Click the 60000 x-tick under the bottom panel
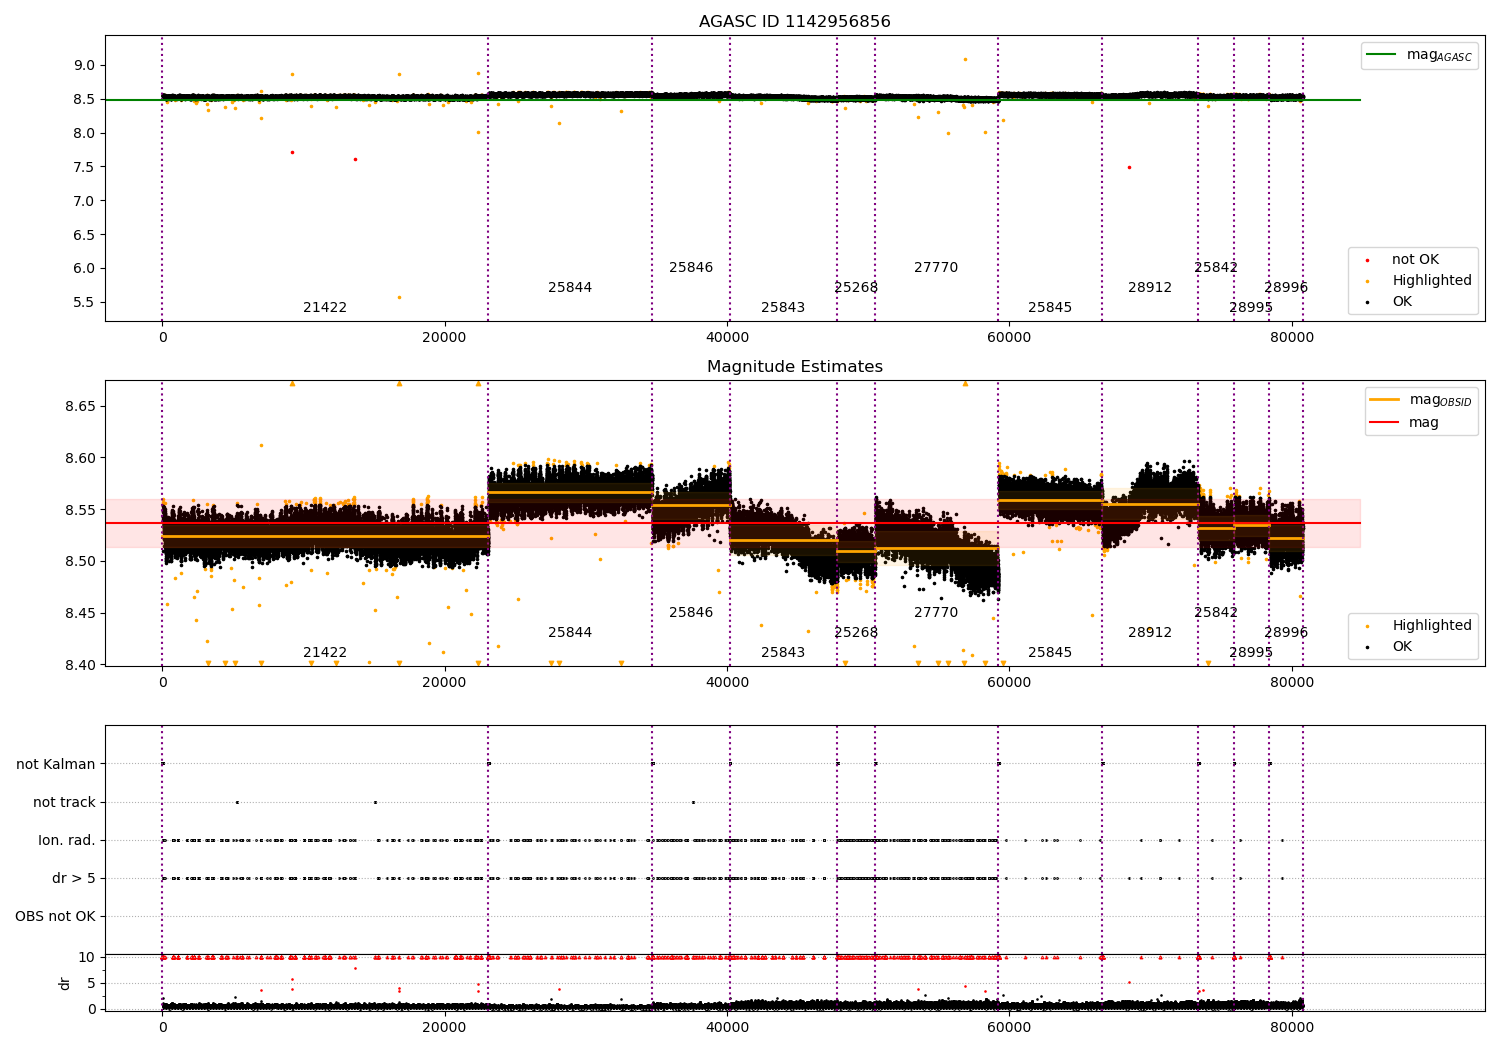This screenshot has height=1050, width=1500. (x=1009, y=1026)
